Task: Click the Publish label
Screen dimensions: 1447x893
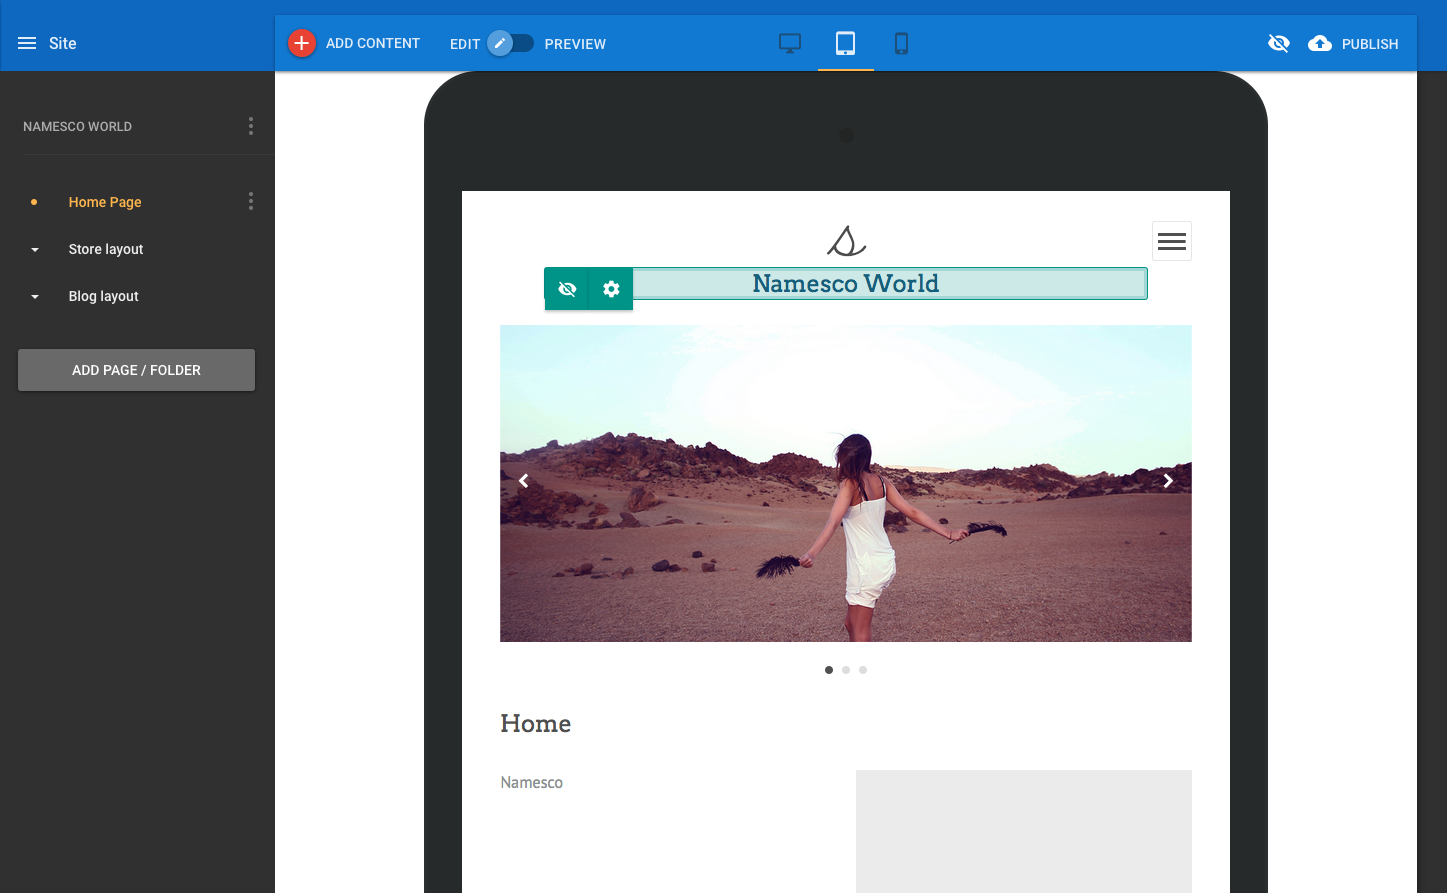Action: 1370,44
